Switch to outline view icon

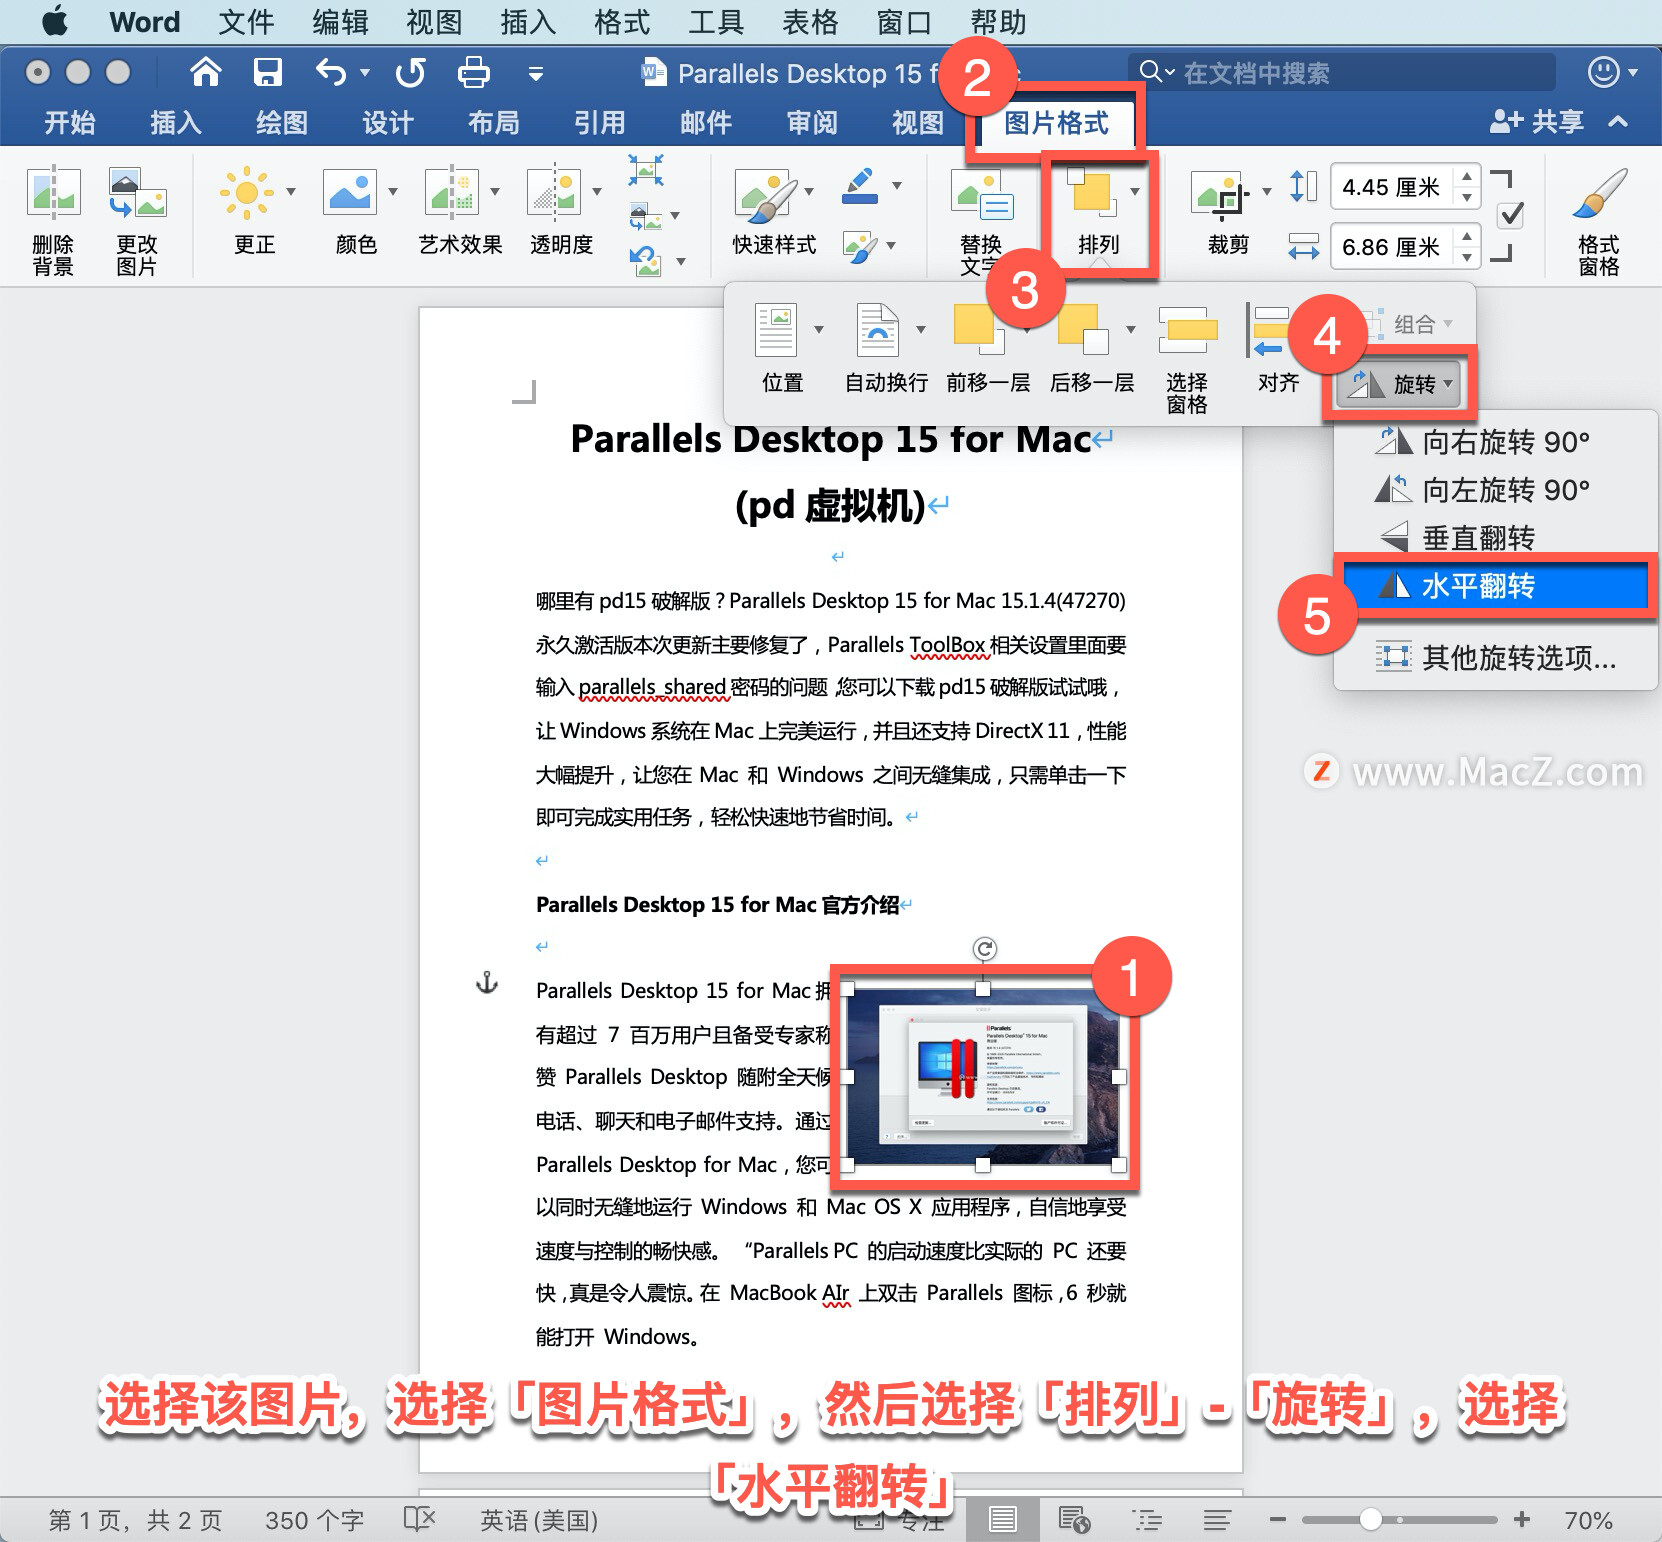1147,1520
